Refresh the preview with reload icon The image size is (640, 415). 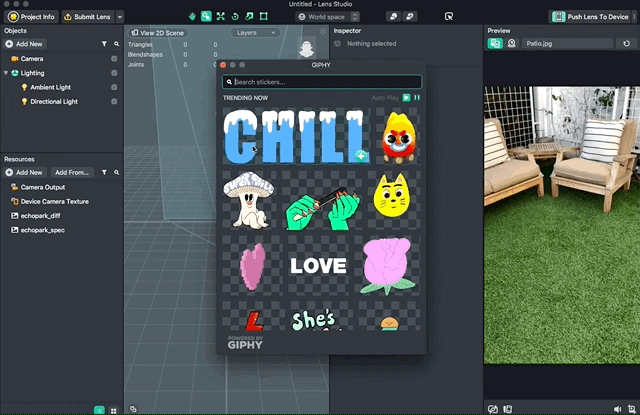click(627, 43)
